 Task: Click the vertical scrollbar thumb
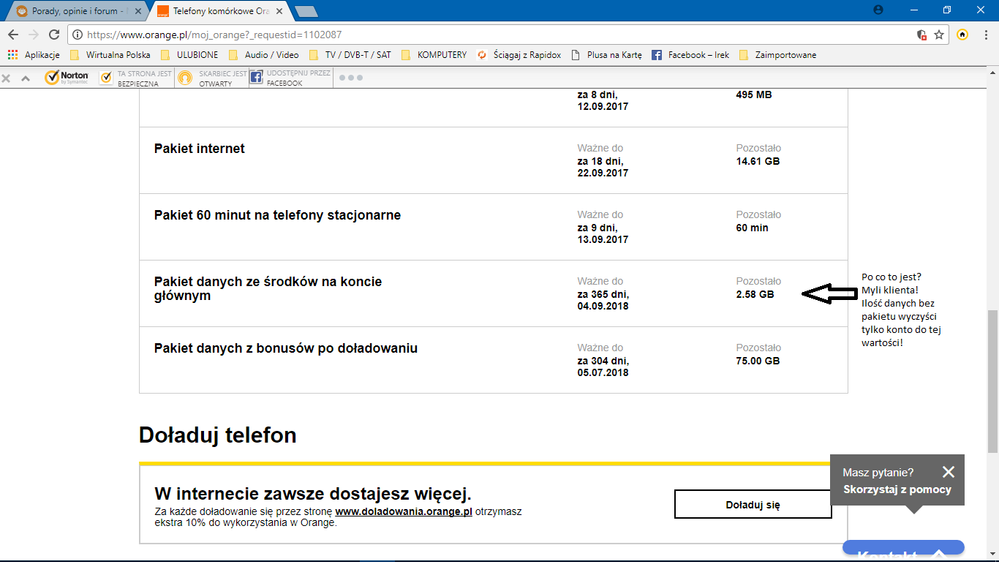[x=993, y=381]
